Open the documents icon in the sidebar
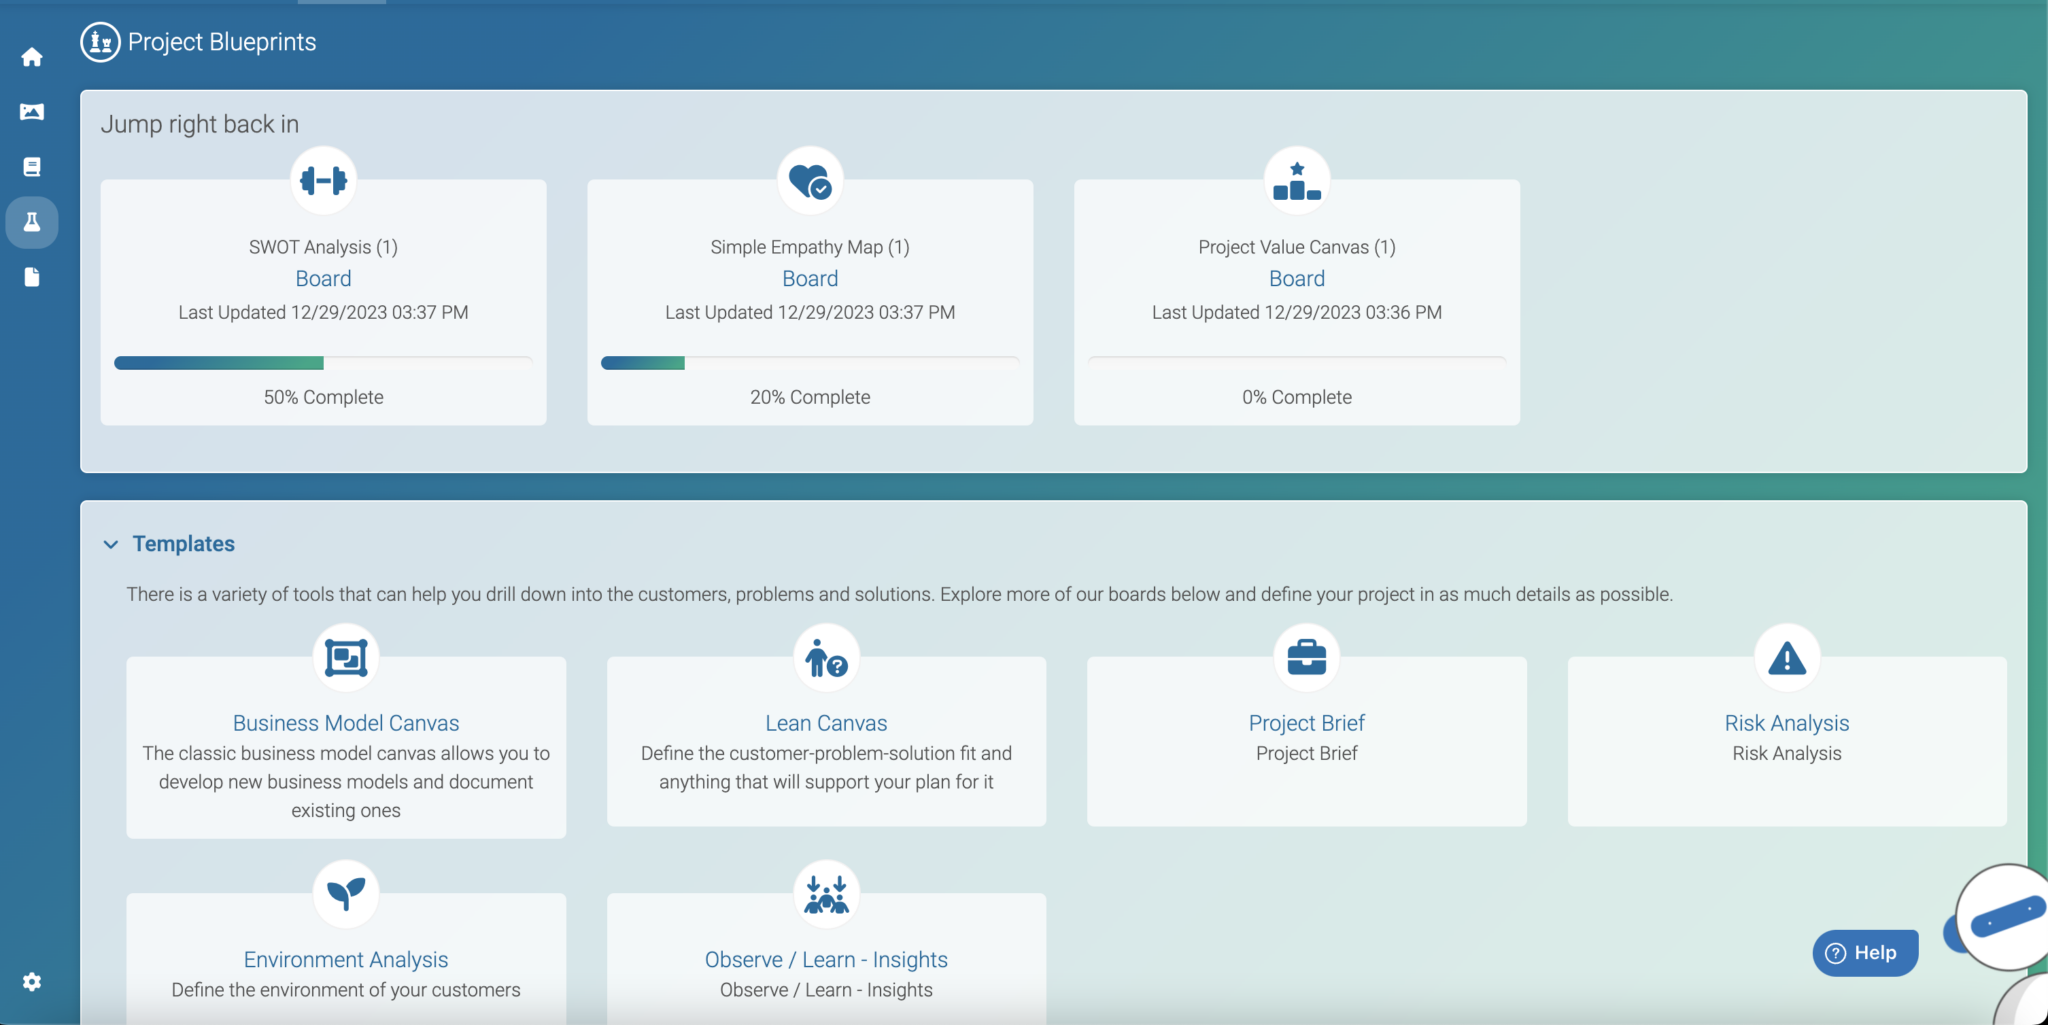 [32, 276]
